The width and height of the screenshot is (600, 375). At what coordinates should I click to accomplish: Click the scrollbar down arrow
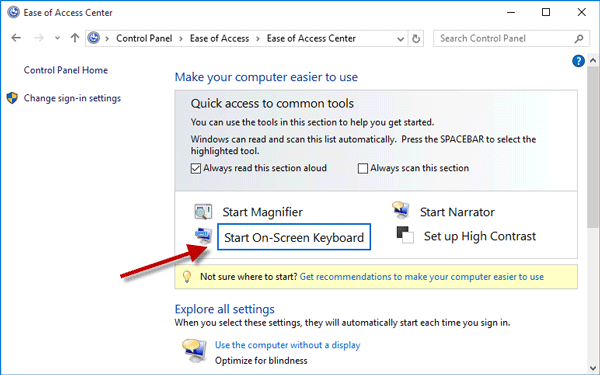tap(593, 368)
